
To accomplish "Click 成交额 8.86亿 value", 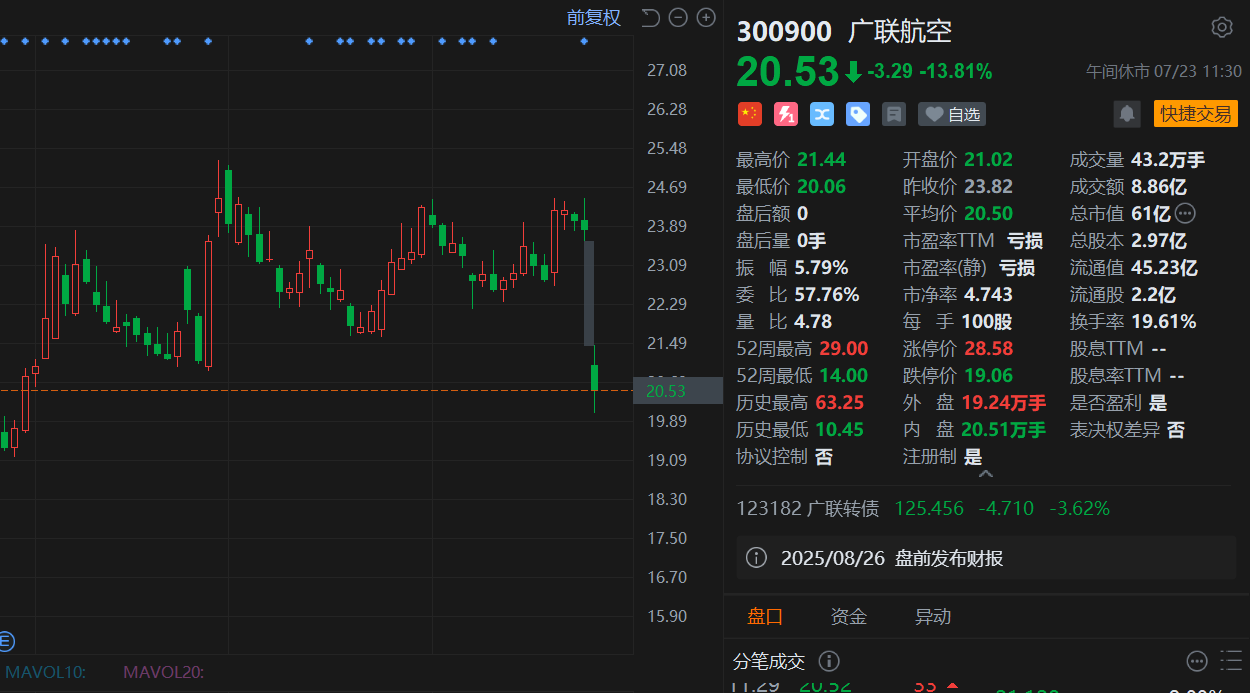I will tap(1159, 186).
